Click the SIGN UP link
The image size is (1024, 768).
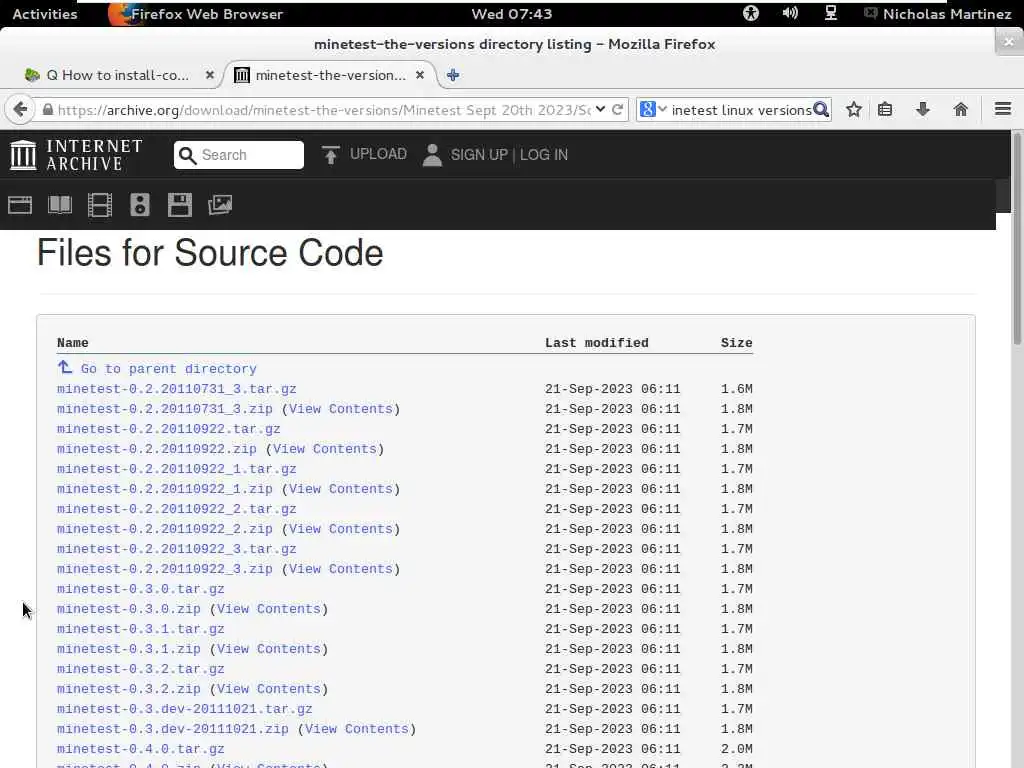click(x=479, y=155)
